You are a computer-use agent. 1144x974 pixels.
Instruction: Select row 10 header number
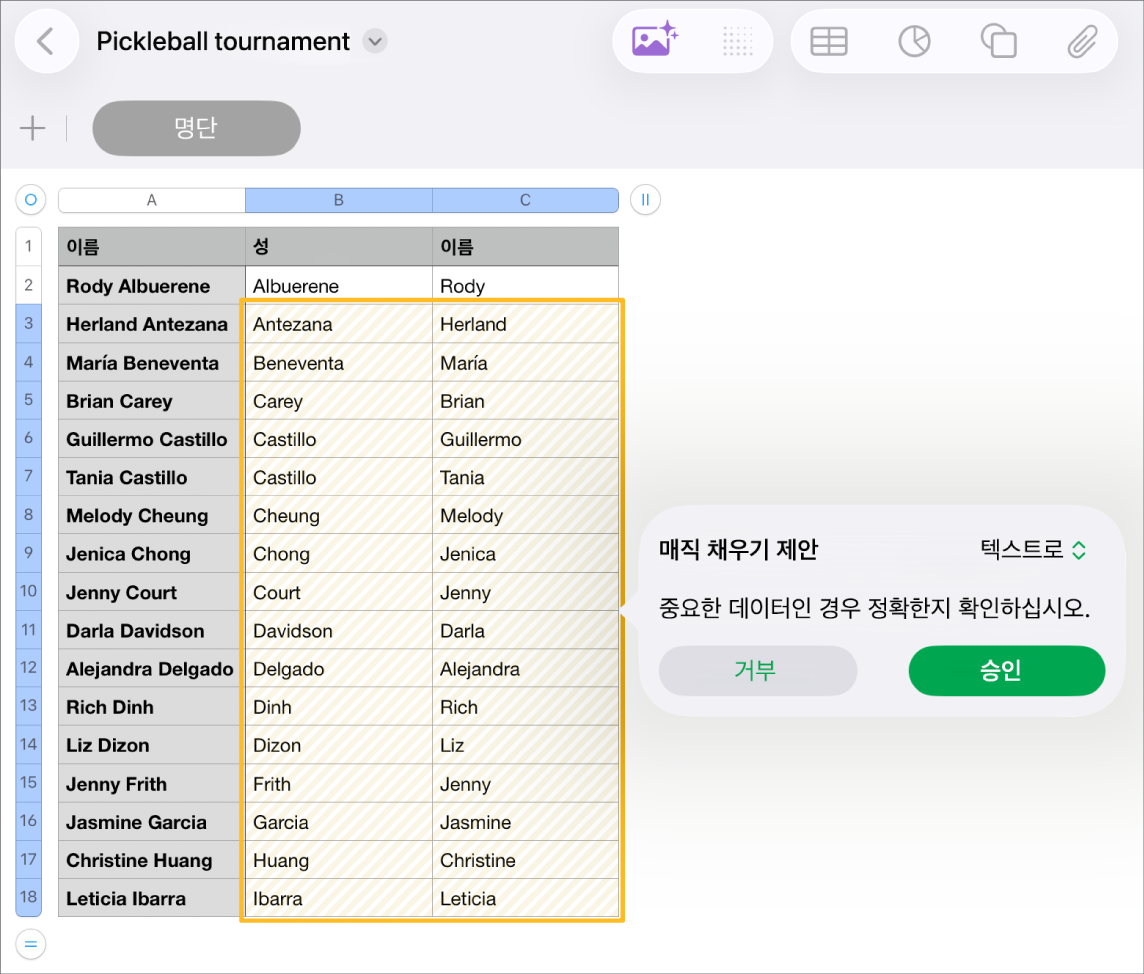pos(28,591)
